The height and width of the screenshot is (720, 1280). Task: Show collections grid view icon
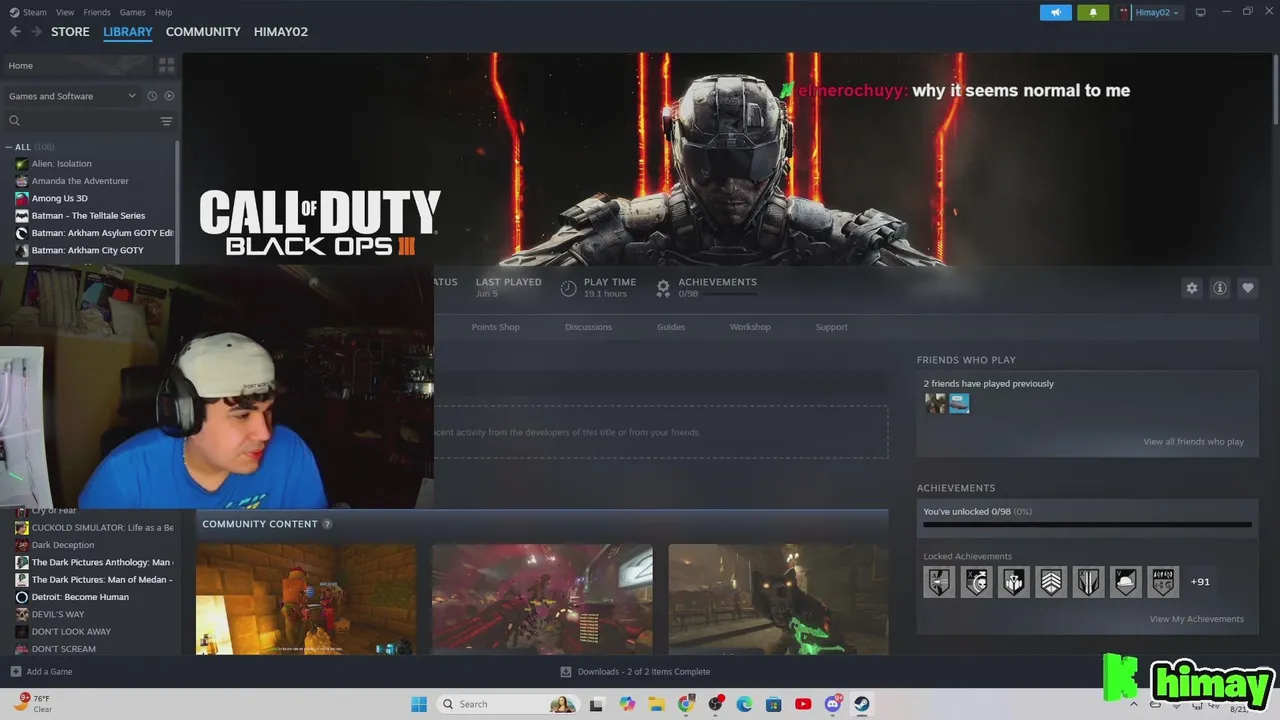pyautogui.click(x=167, y=65)
